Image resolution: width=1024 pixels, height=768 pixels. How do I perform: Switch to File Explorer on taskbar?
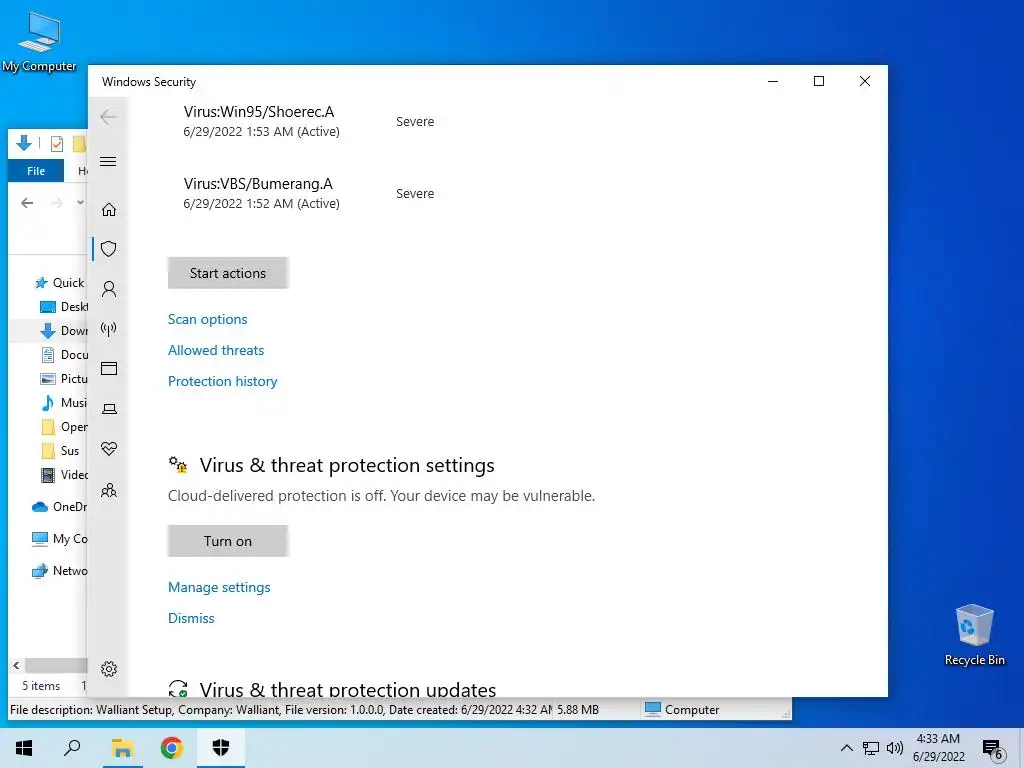tap(122, 748)
